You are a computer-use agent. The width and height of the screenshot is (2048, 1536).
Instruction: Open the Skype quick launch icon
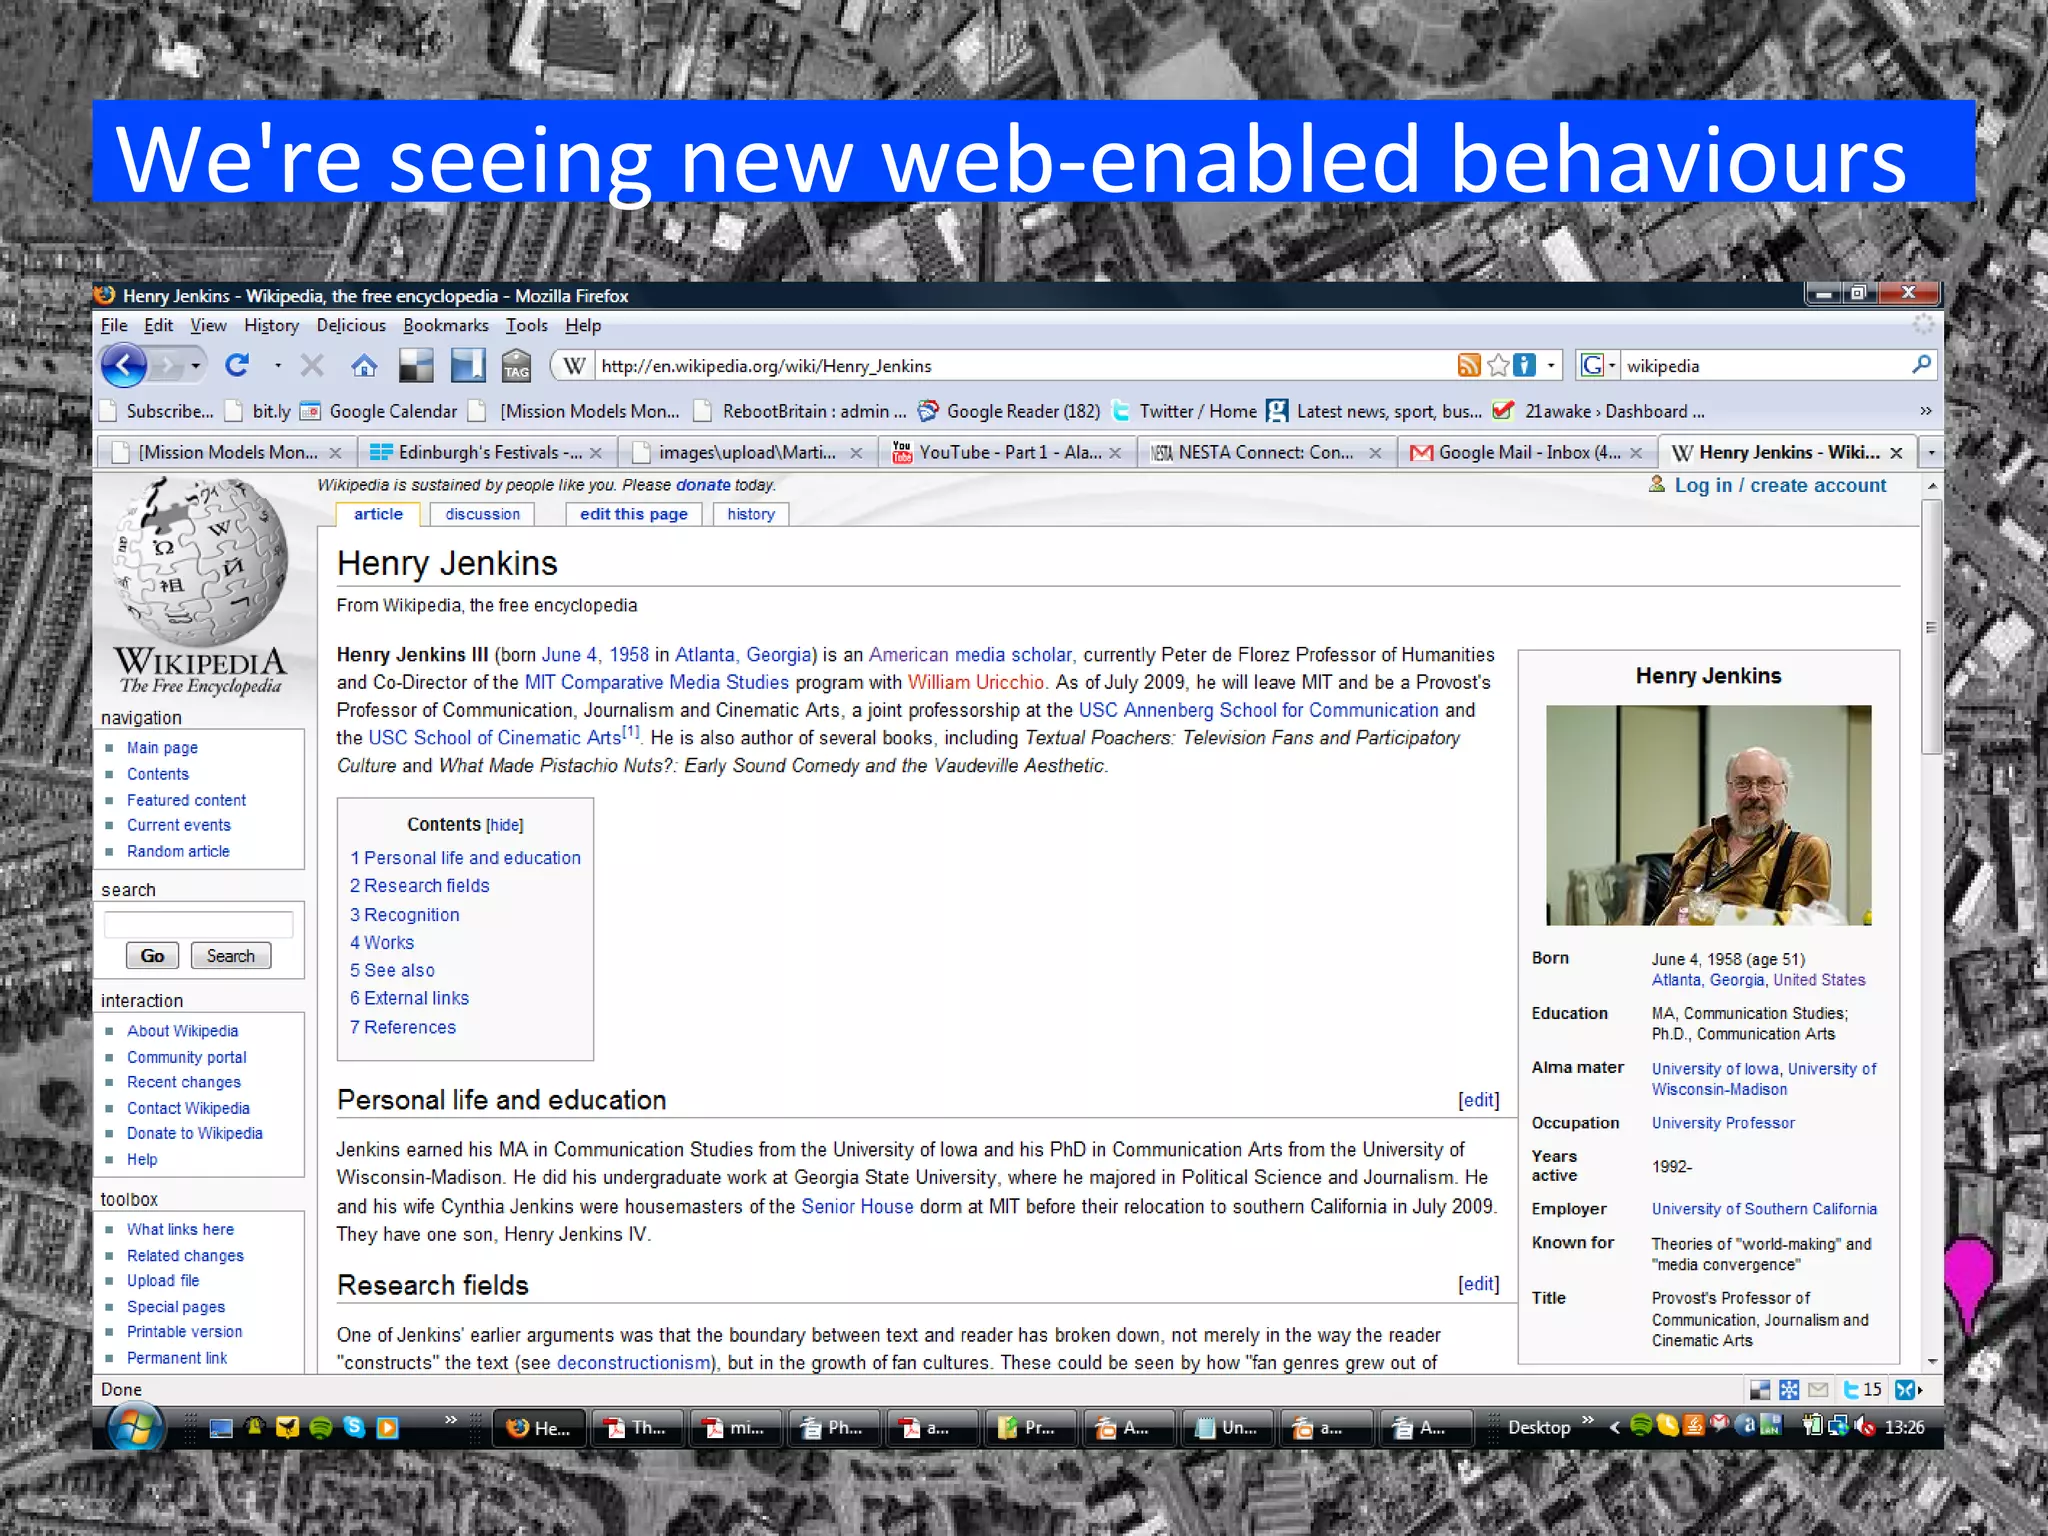pyautogui.click(x=354, y=1427)
